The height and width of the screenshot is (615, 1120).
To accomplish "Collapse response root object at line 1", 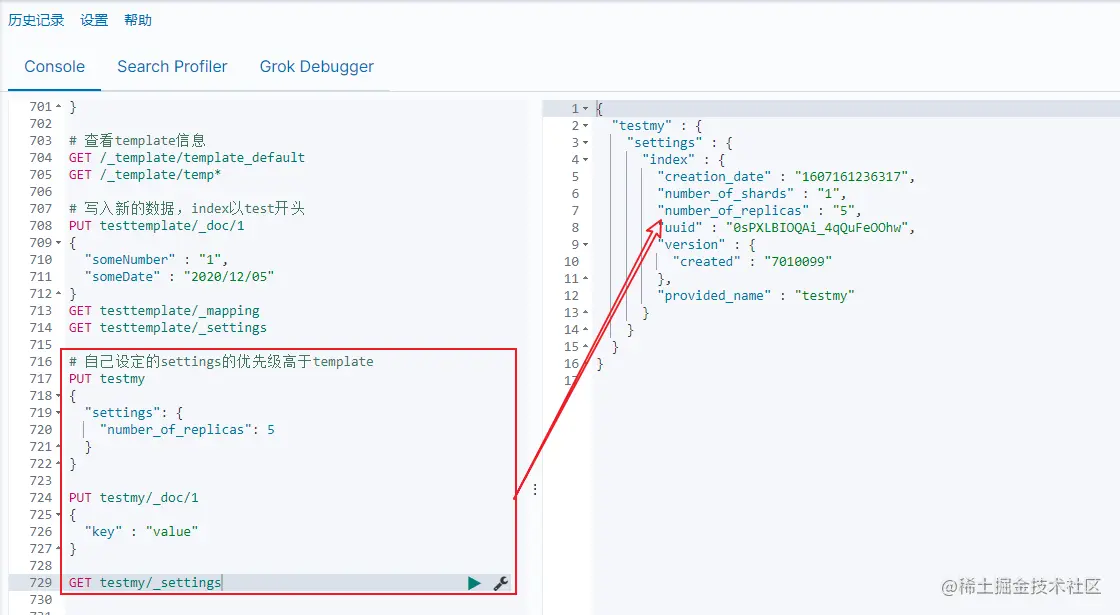I will point(586,109).
